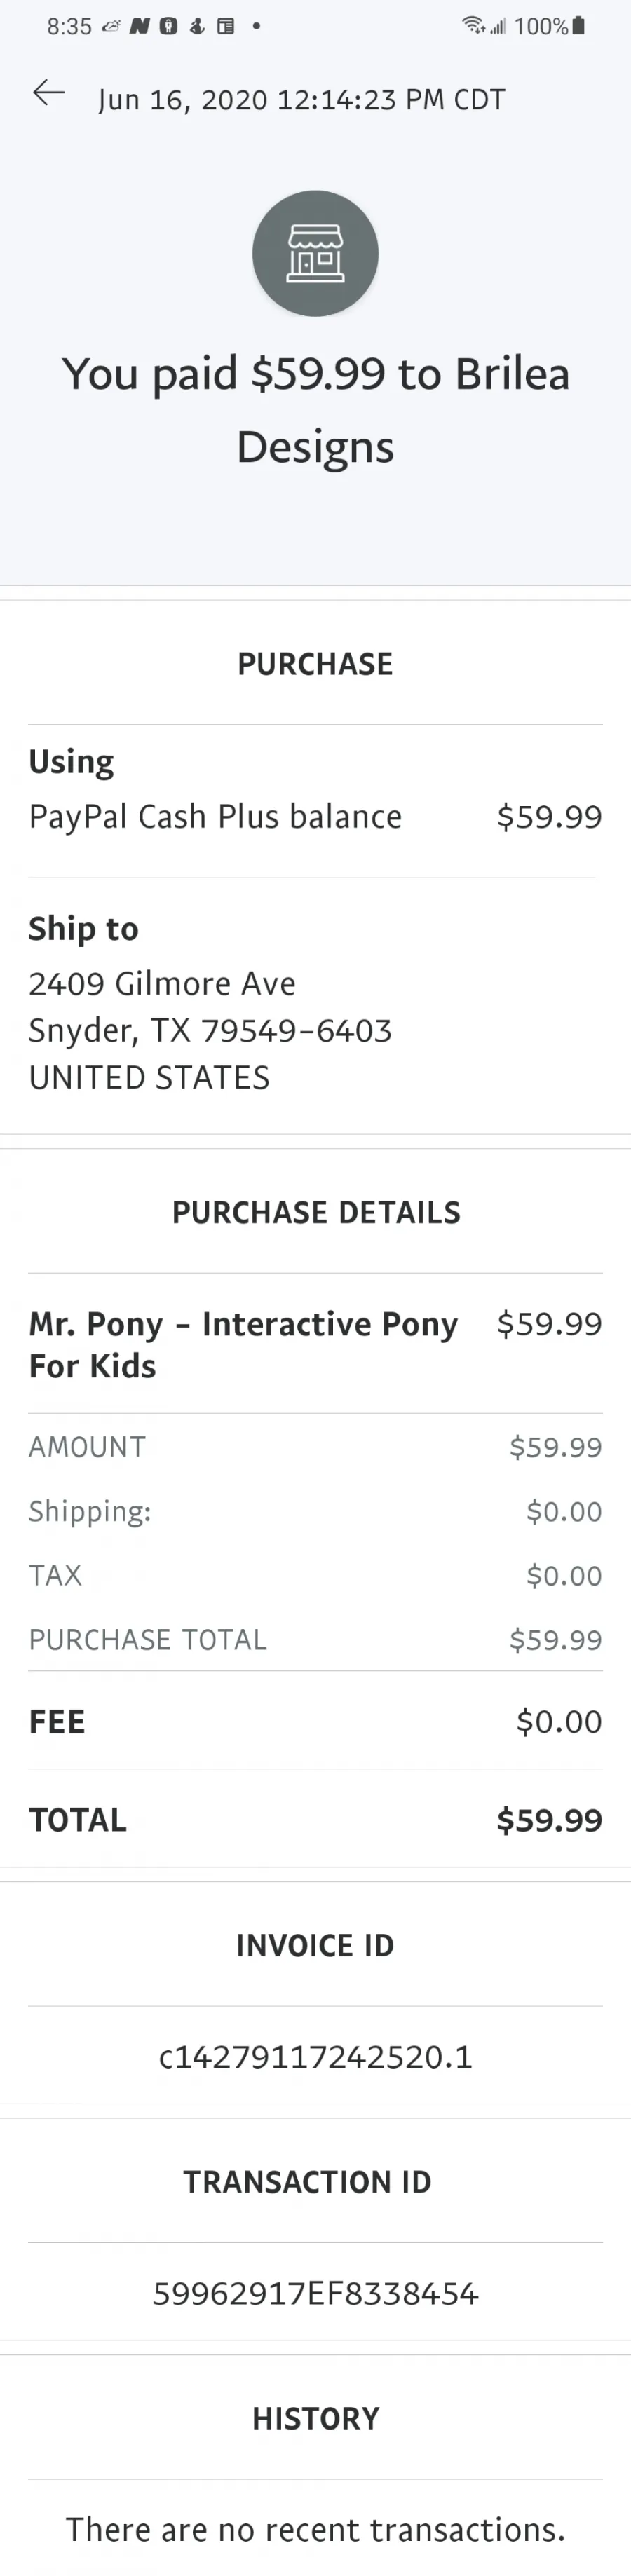Tap the Brilea Designs storefront icon
The height and width of the screenshot is (2576, 631).
point(315,253)
